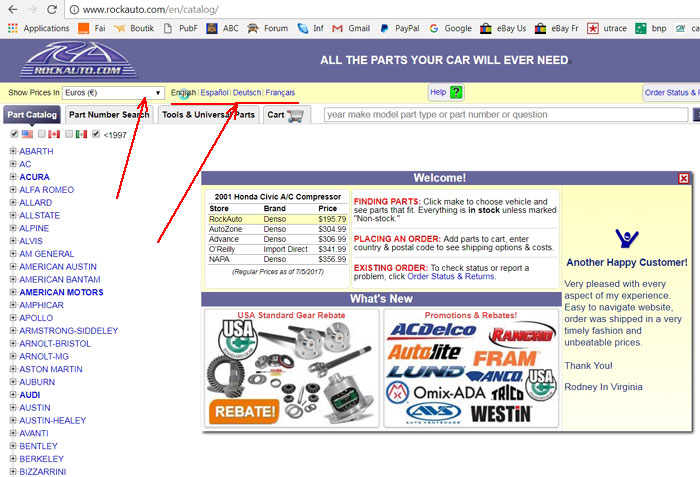The image size is (700, 477).
Task: Open Applications bookmark grid icon
Action: [13, 28]
